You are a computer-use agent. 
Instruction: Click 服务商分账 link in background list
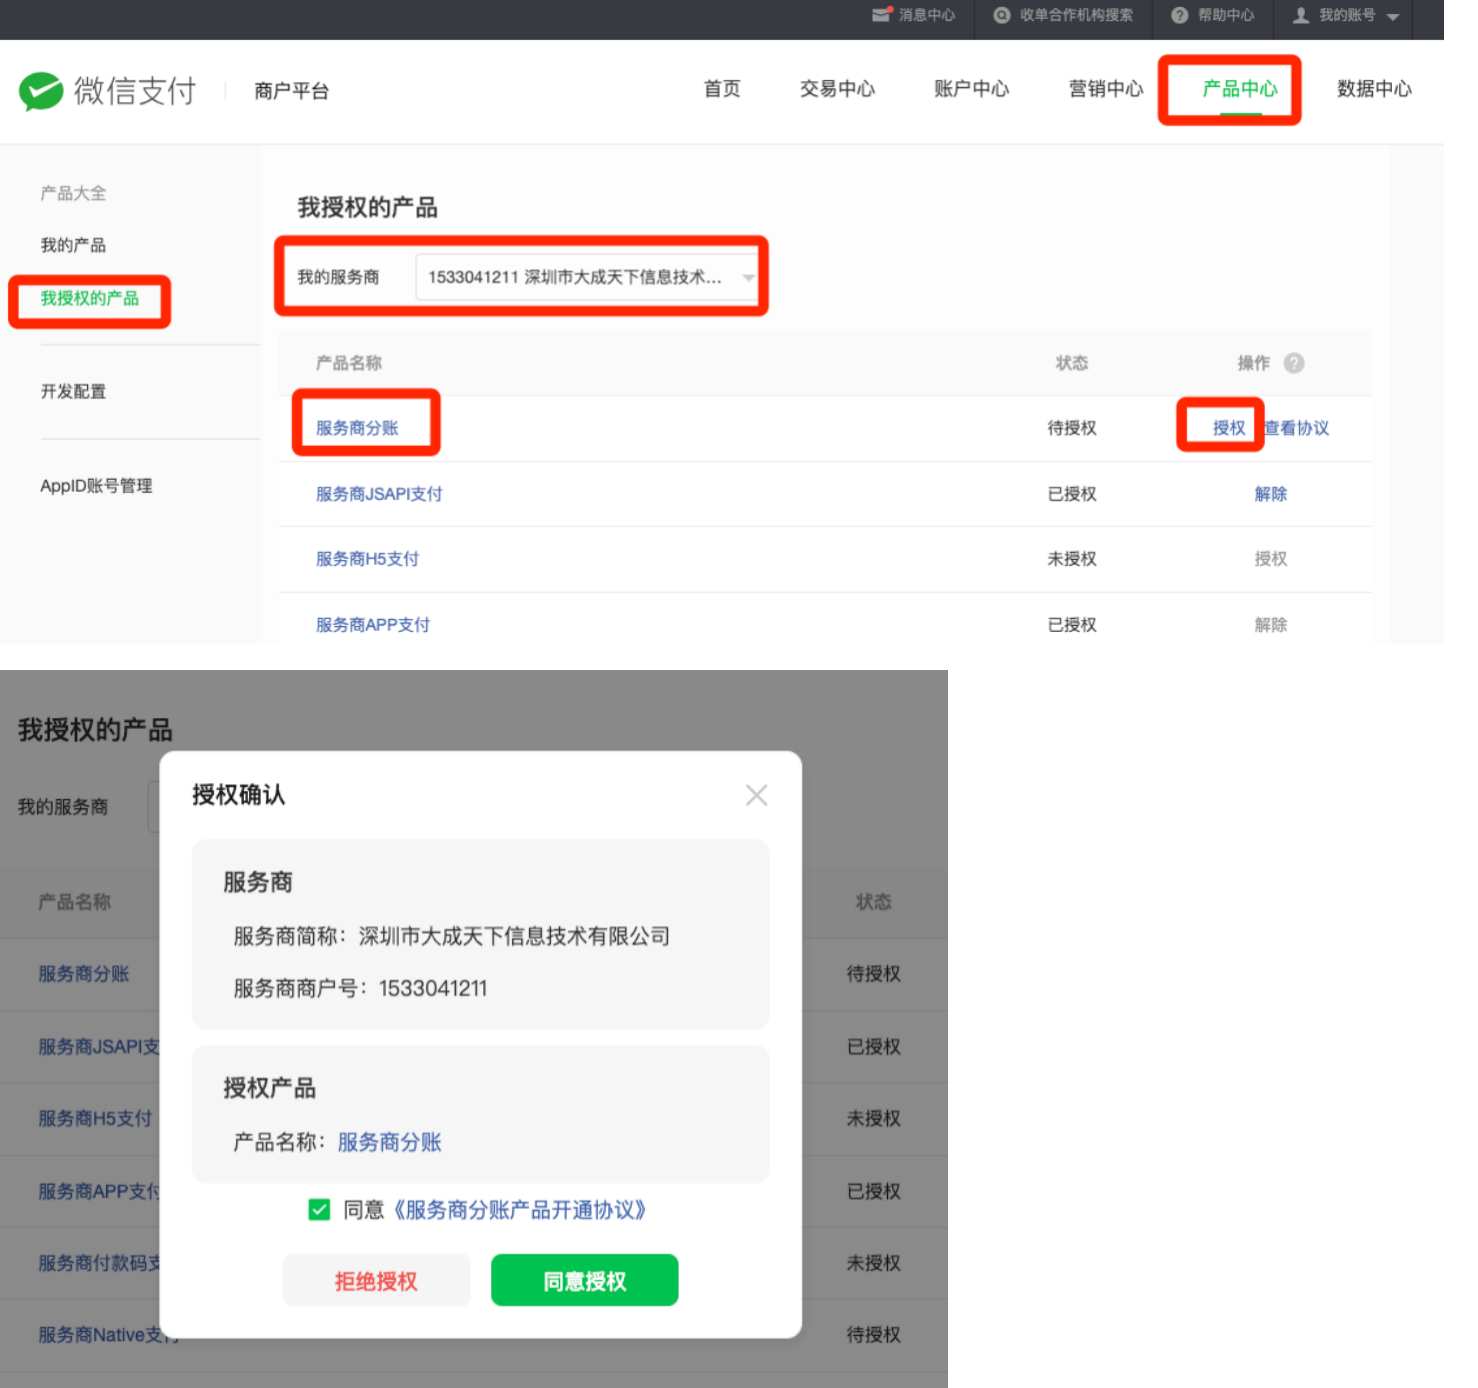click(84, 974)
